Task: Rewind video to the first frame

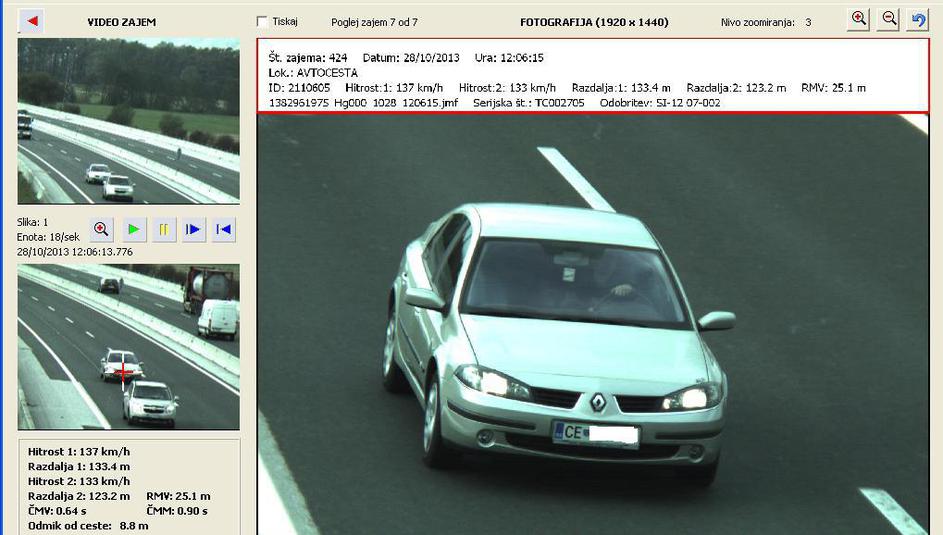Action: coord(224,229)
